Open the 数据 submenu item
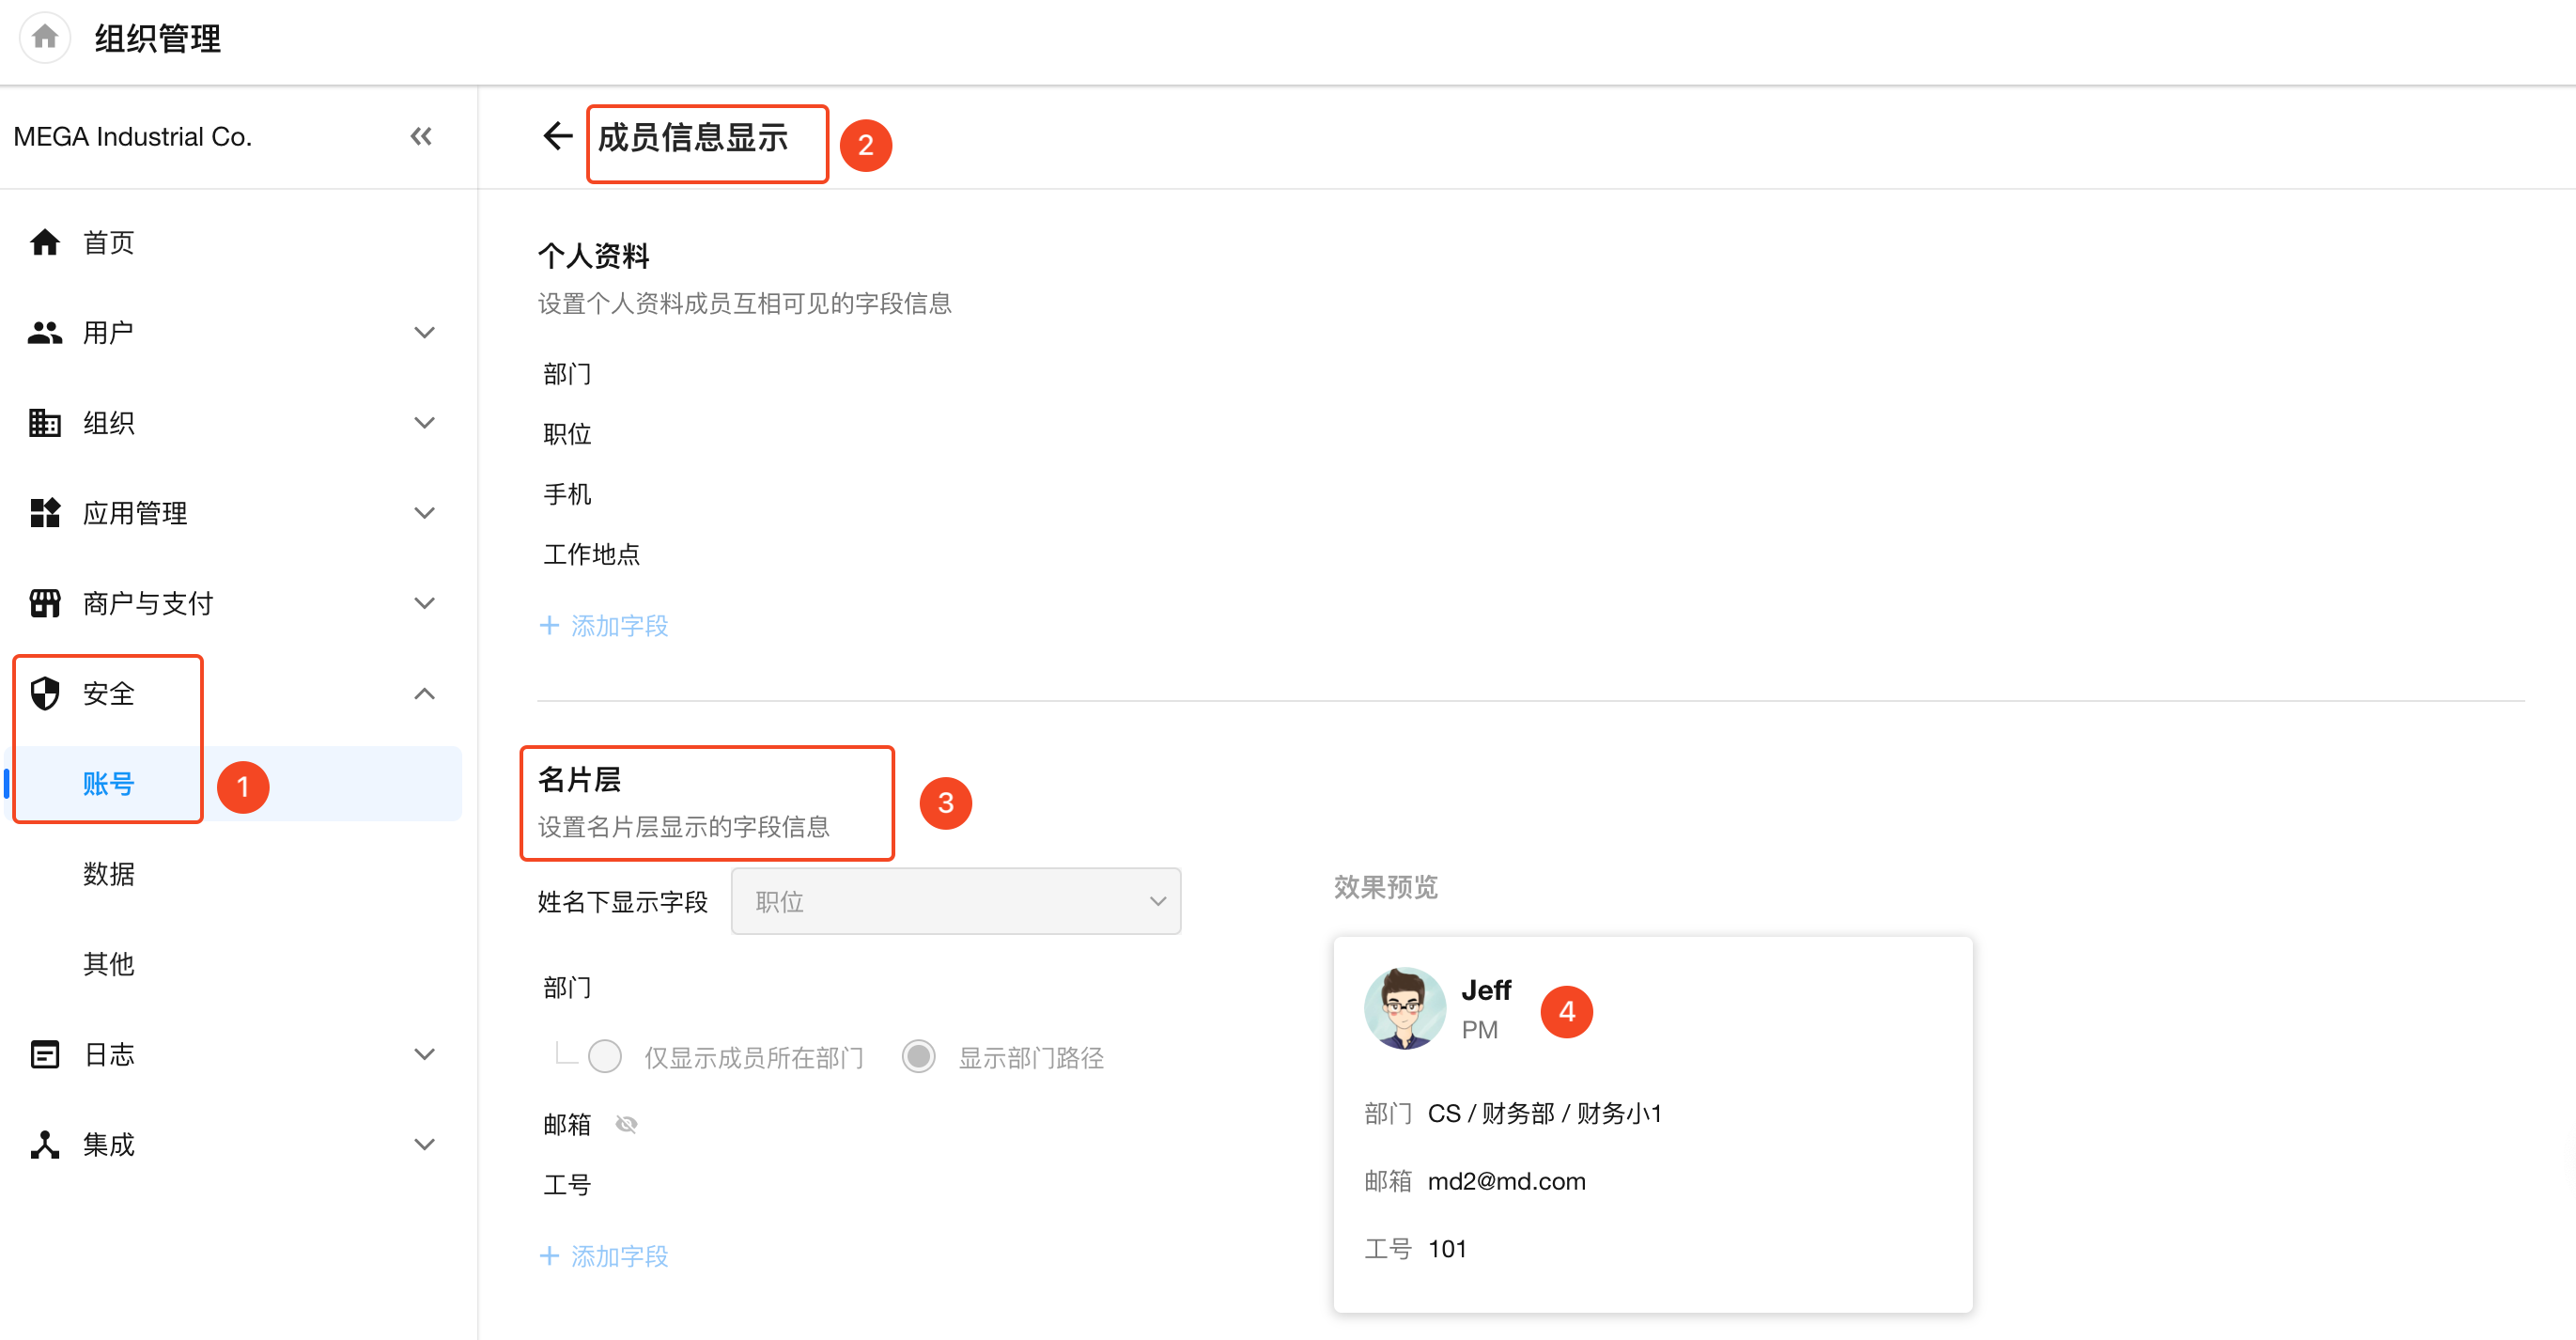The height and width of the screenshot is (1340, 2576). pos(108,874)
